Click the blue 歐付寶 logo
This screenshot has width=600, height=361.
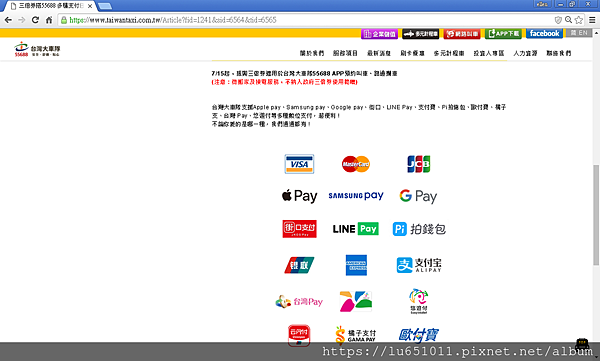[x=419, y=335]
